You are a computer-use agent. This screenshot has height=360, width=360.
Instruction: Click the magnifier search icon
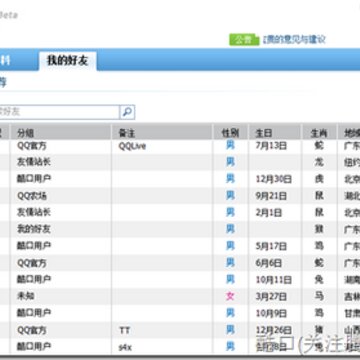pos(127,112)
